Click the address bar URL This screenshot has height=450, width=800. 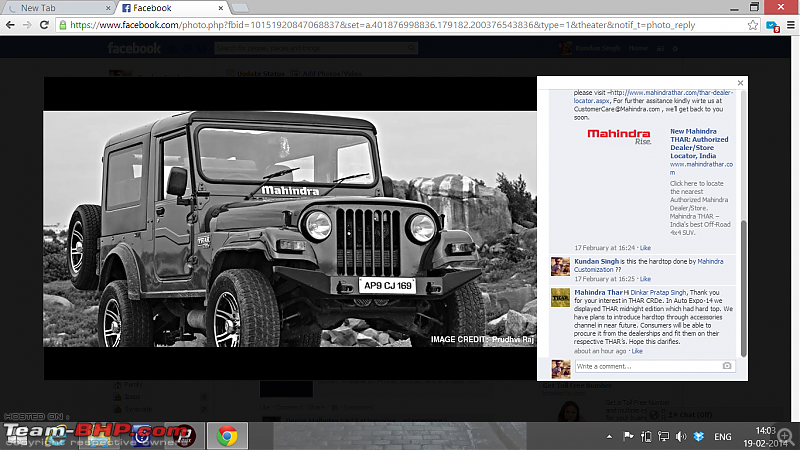click(382, 24)
